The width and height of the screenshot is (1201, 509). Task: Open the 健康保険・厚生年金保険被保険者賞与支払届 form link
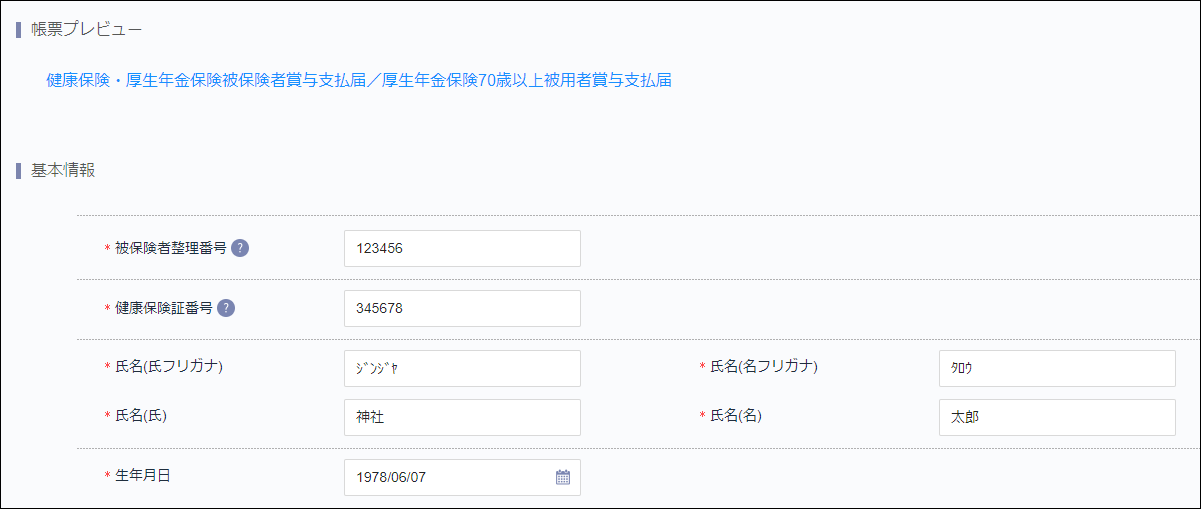click(359, 81)
